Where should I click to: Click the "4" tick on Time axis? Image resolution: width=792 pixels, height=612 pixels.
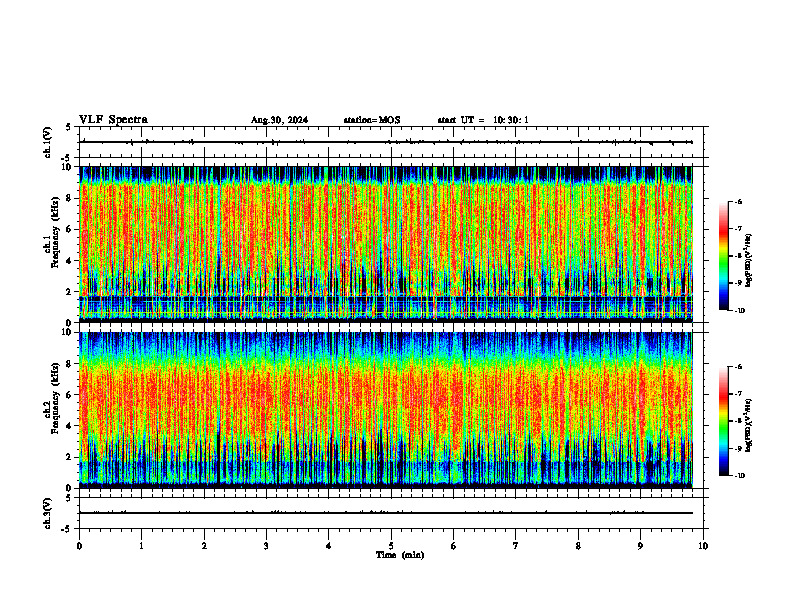(x=329, y=546)
